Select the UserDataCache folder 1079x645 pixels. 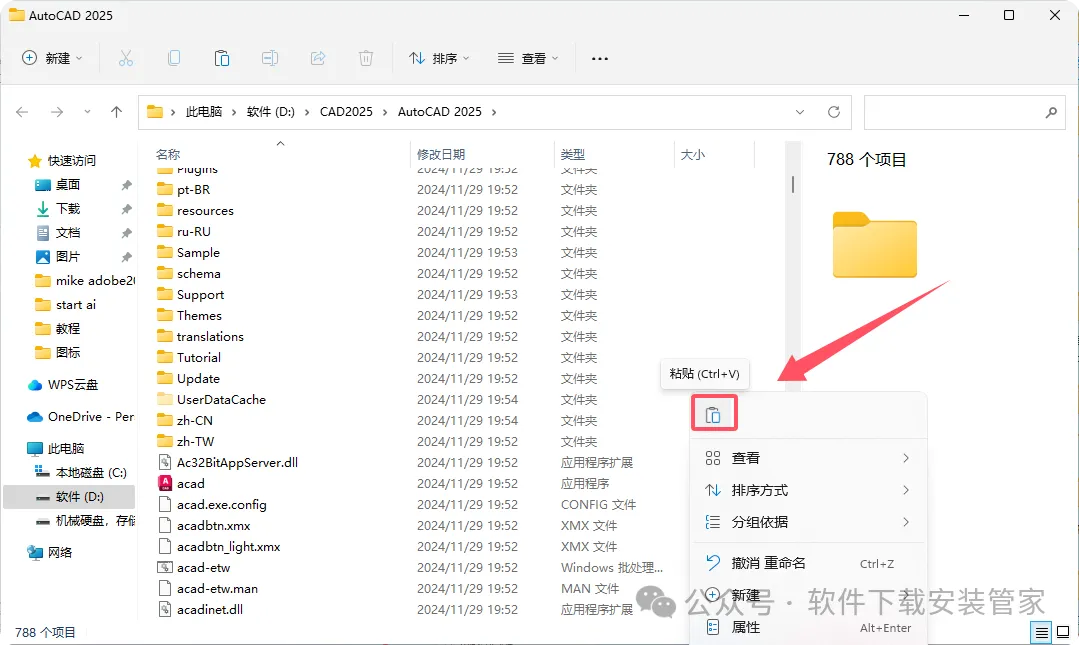coord(221,399)
